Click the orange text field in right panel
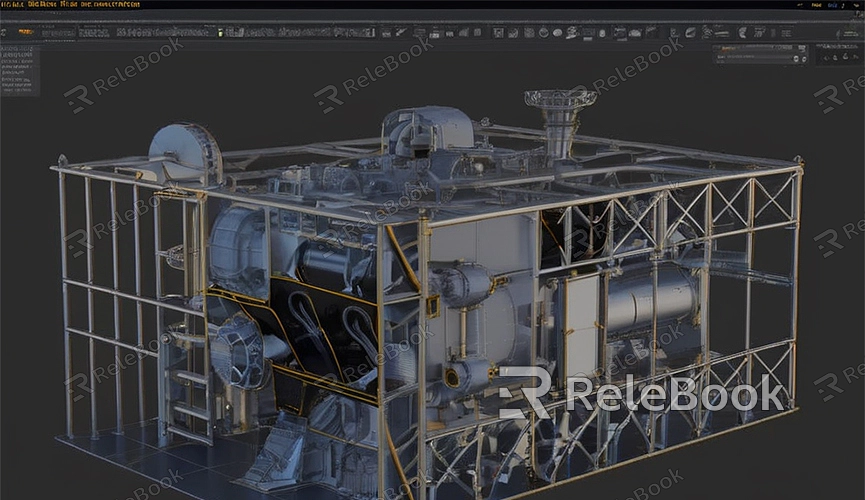The width and height of the screenshot is (865, 500). tap(728, 49)
